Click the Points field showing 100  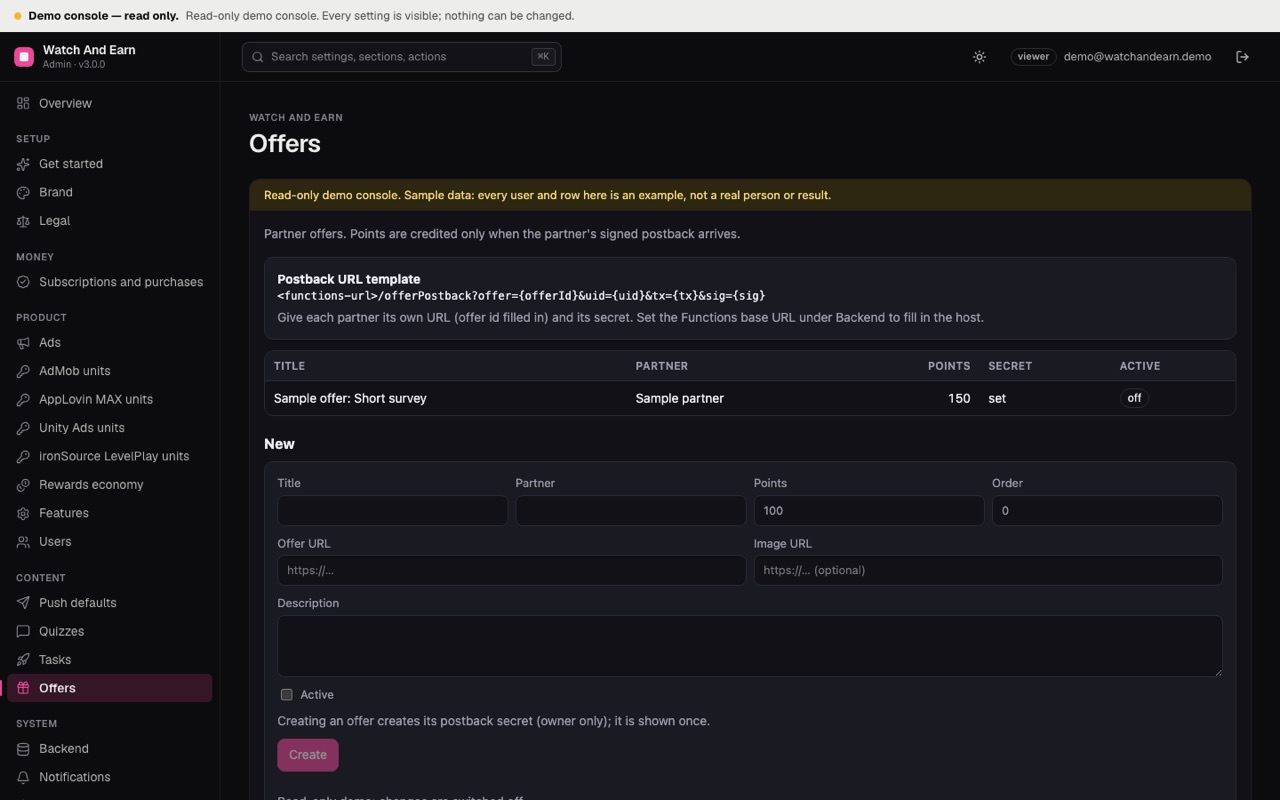[869, 510]
